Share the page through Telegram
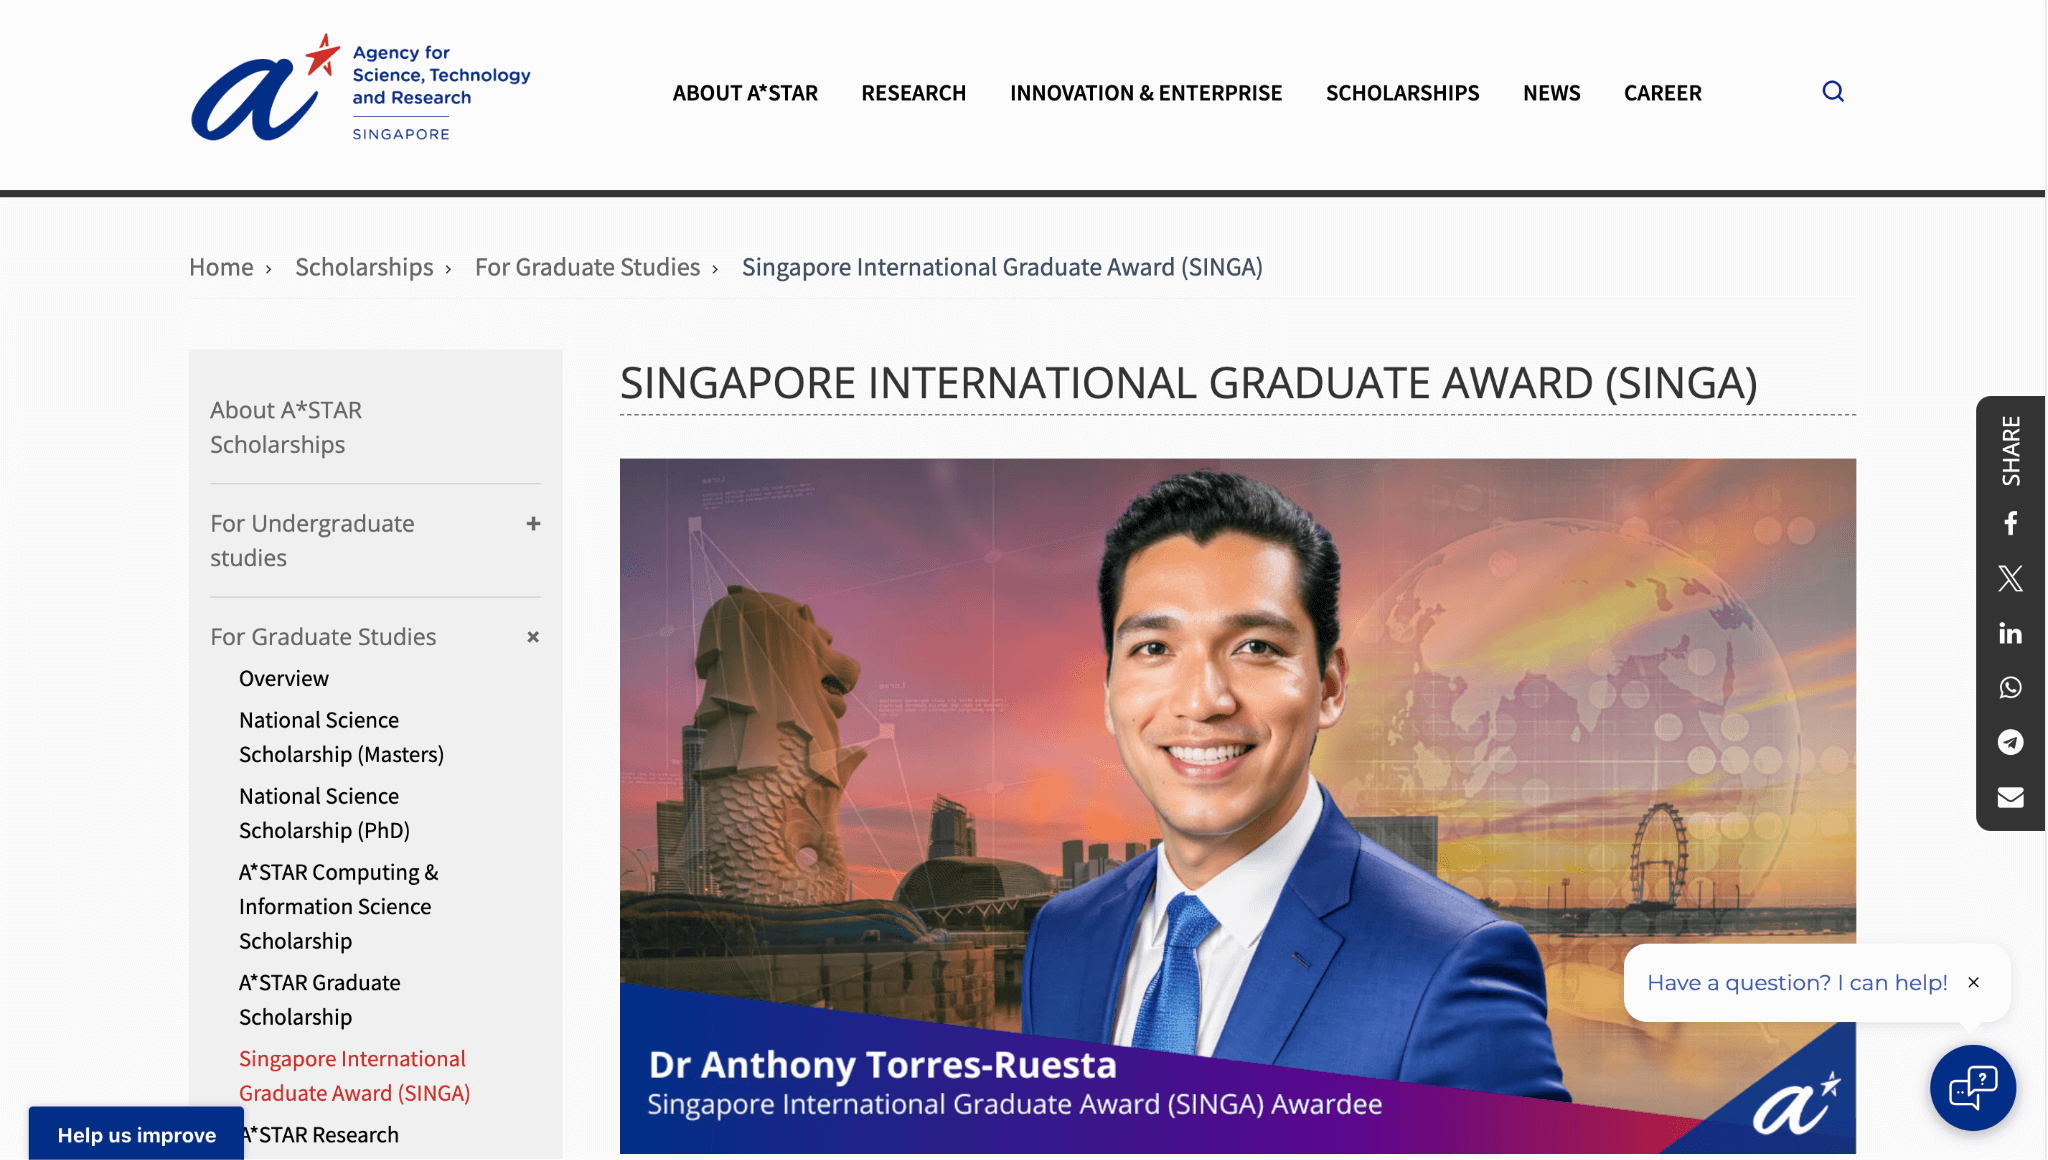 [x=2010, y=742]
